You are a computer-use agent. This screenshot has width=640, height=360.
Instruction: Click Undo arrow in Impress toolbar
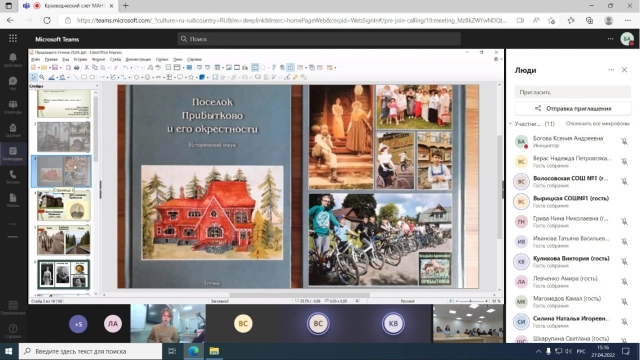point(126,68)
